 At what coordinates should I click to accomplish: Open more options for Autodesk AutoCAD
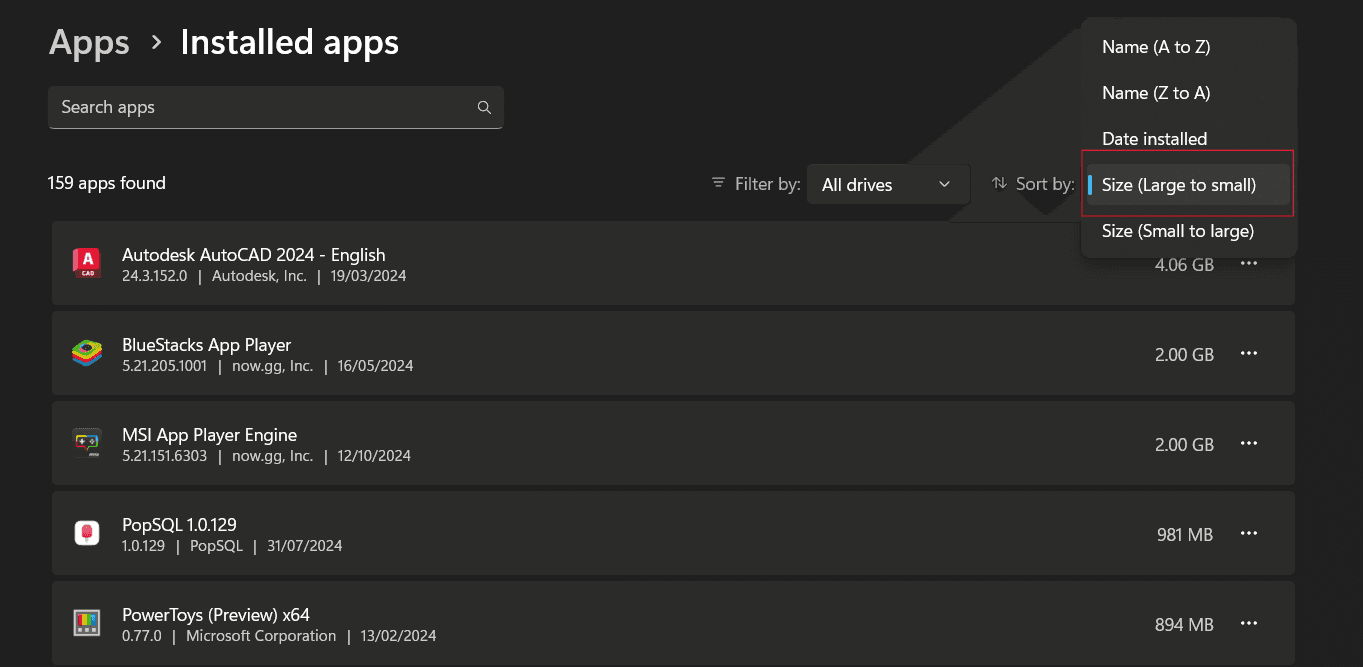point(1249,263)
